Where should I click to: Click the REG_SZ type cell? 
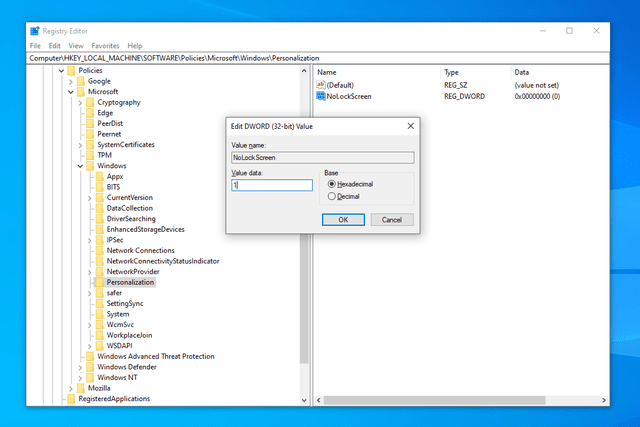tap(456, 85)
